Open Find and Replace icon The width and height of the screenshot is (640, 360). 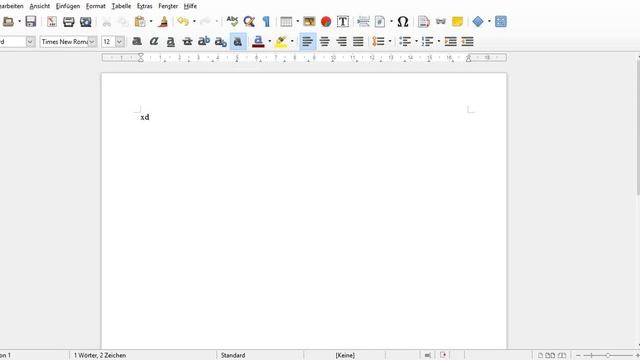click(249, 22)
